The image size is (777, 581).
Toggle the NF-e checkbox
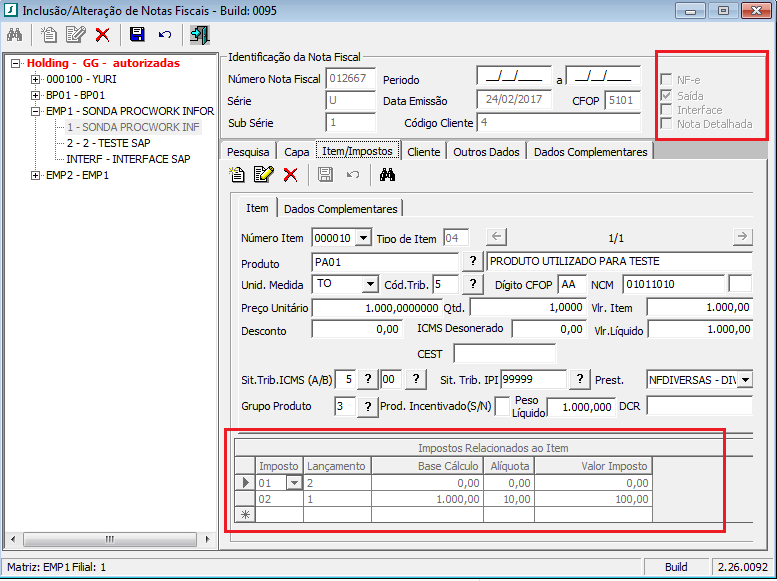coord(667,78)
